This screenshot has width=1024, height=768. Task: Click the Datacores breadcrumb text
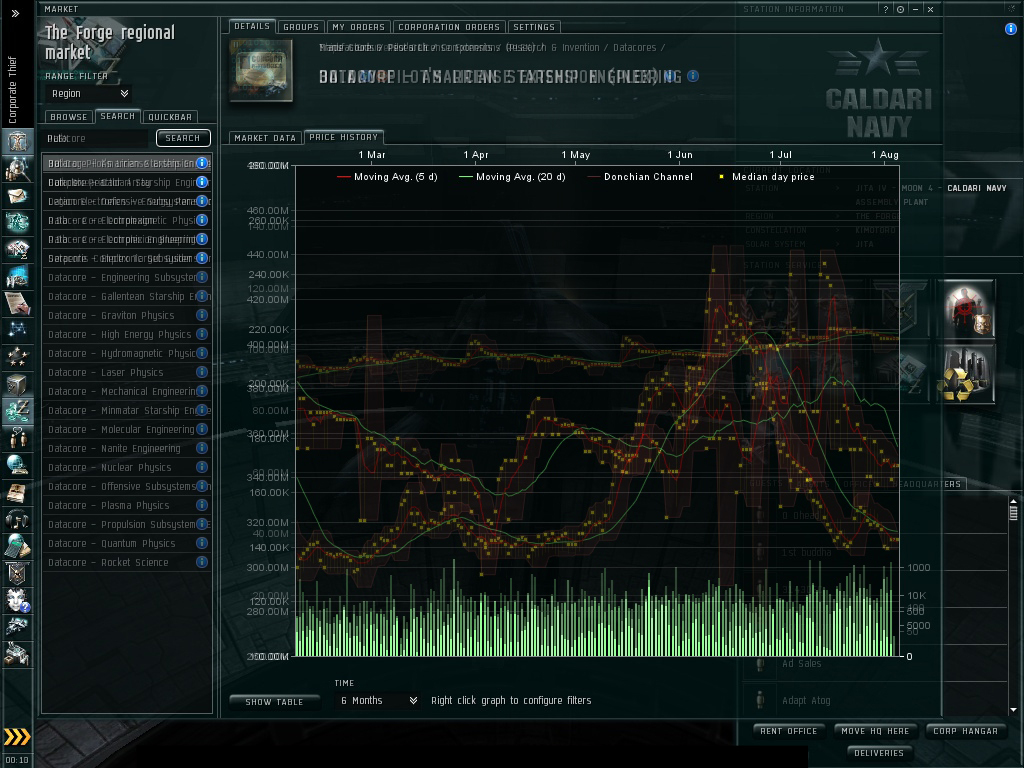pyautogui.click(x=634, y=48)
